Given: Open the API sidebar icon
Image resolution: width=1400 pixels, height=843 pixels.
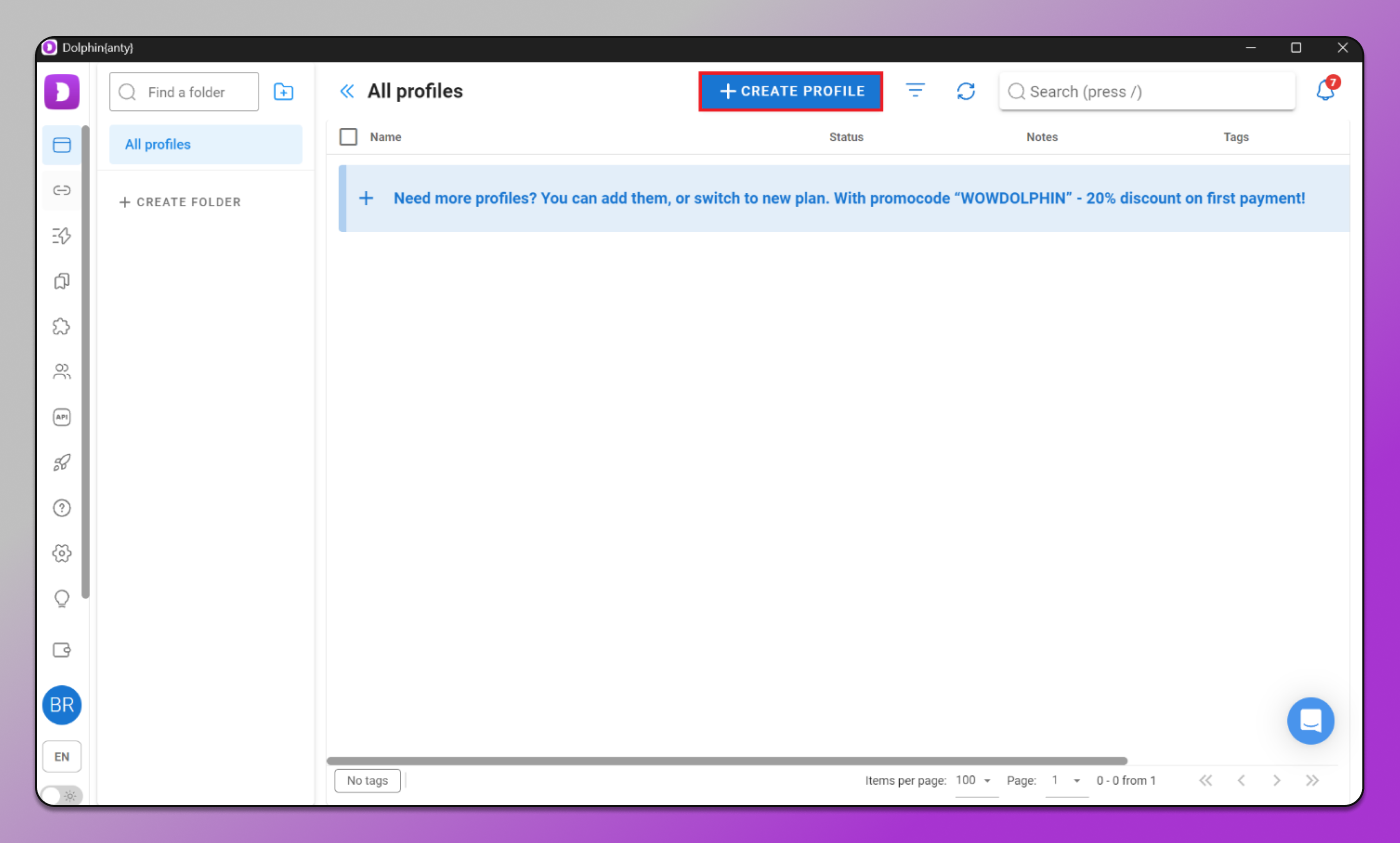Looking at the screenshot, I should 62,417.
